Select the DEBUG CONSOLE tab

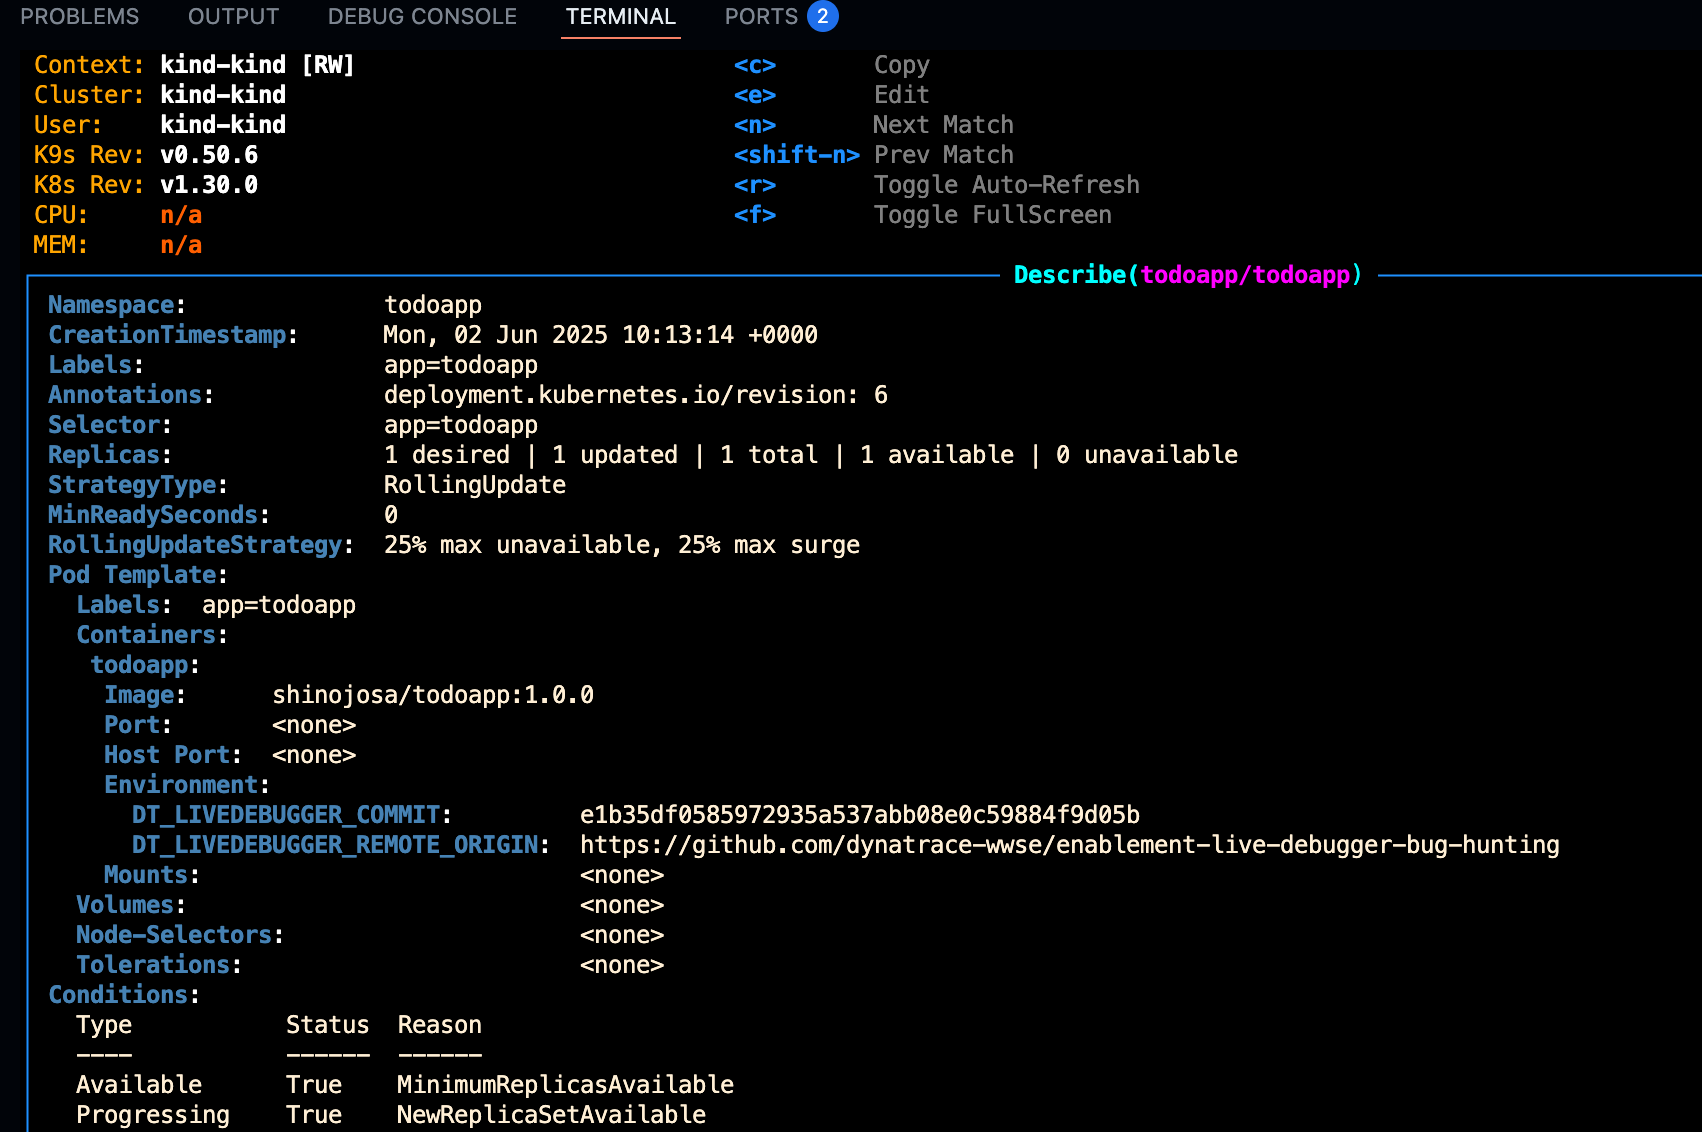point(422,17)
